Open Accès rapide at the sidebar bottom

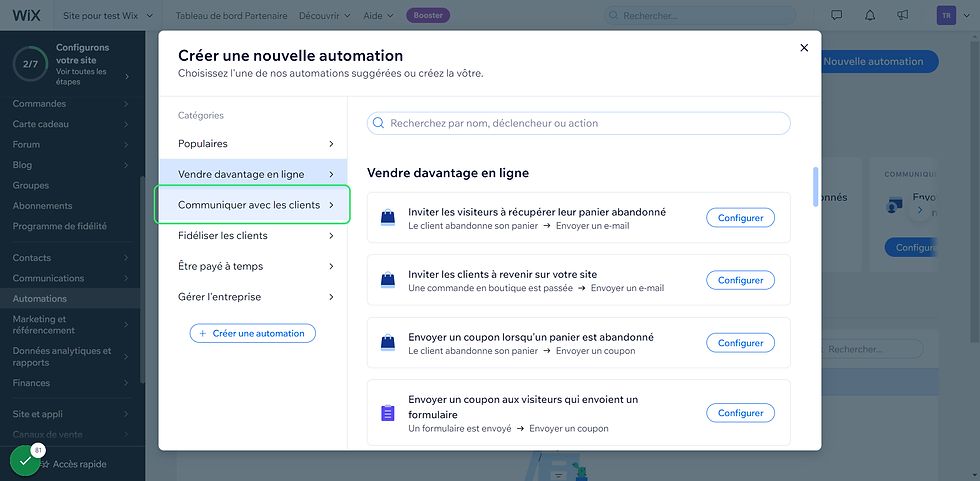[72, 464]
